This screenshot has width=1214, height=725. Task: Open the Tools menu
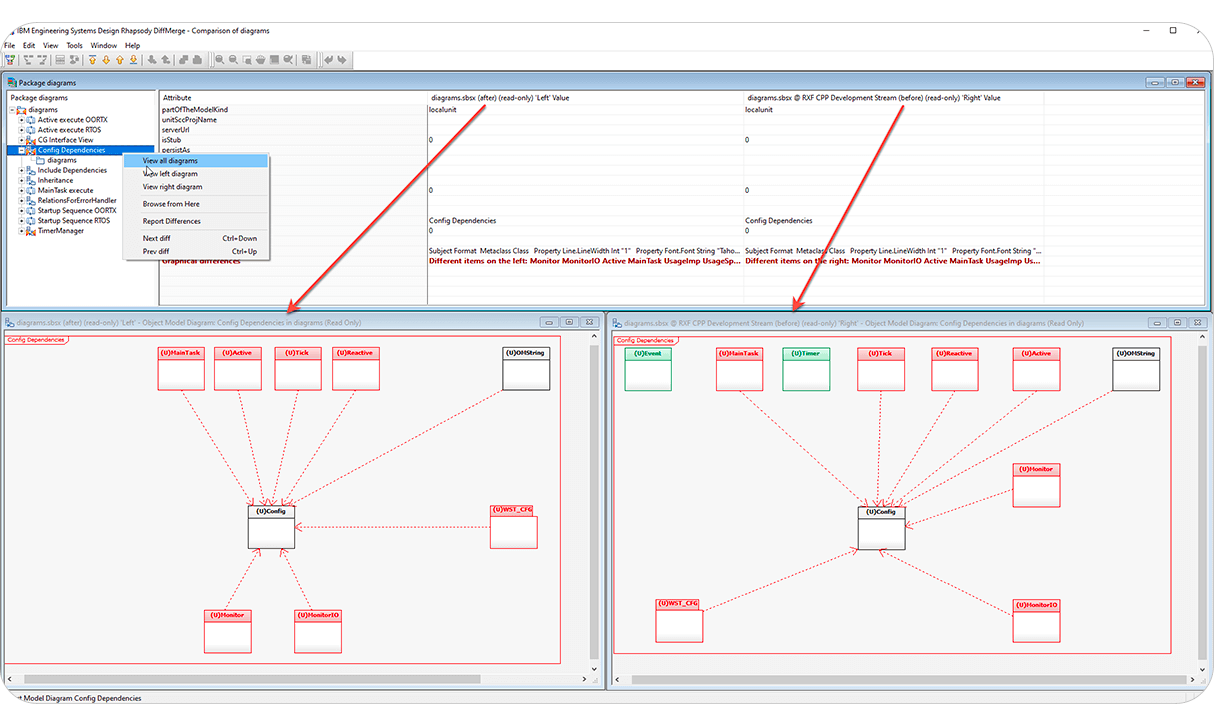pyautogui.click(x=74, y=45)
